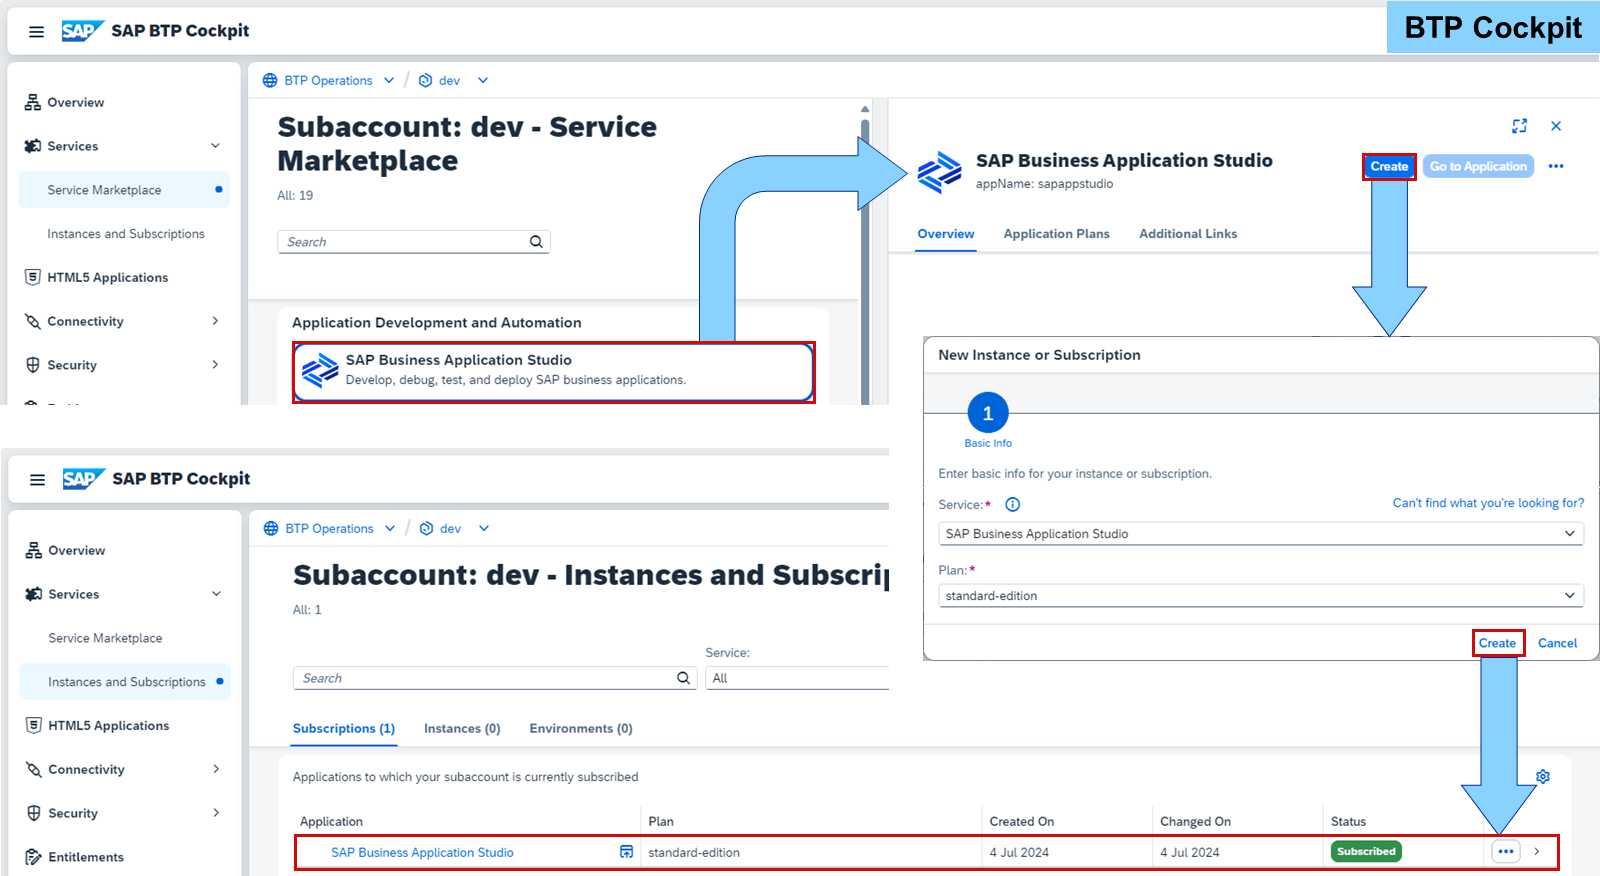Open hamburger menu in bottom cockpit header
The height and width of the screenshot is (876, 1600).
pos(37,480)
